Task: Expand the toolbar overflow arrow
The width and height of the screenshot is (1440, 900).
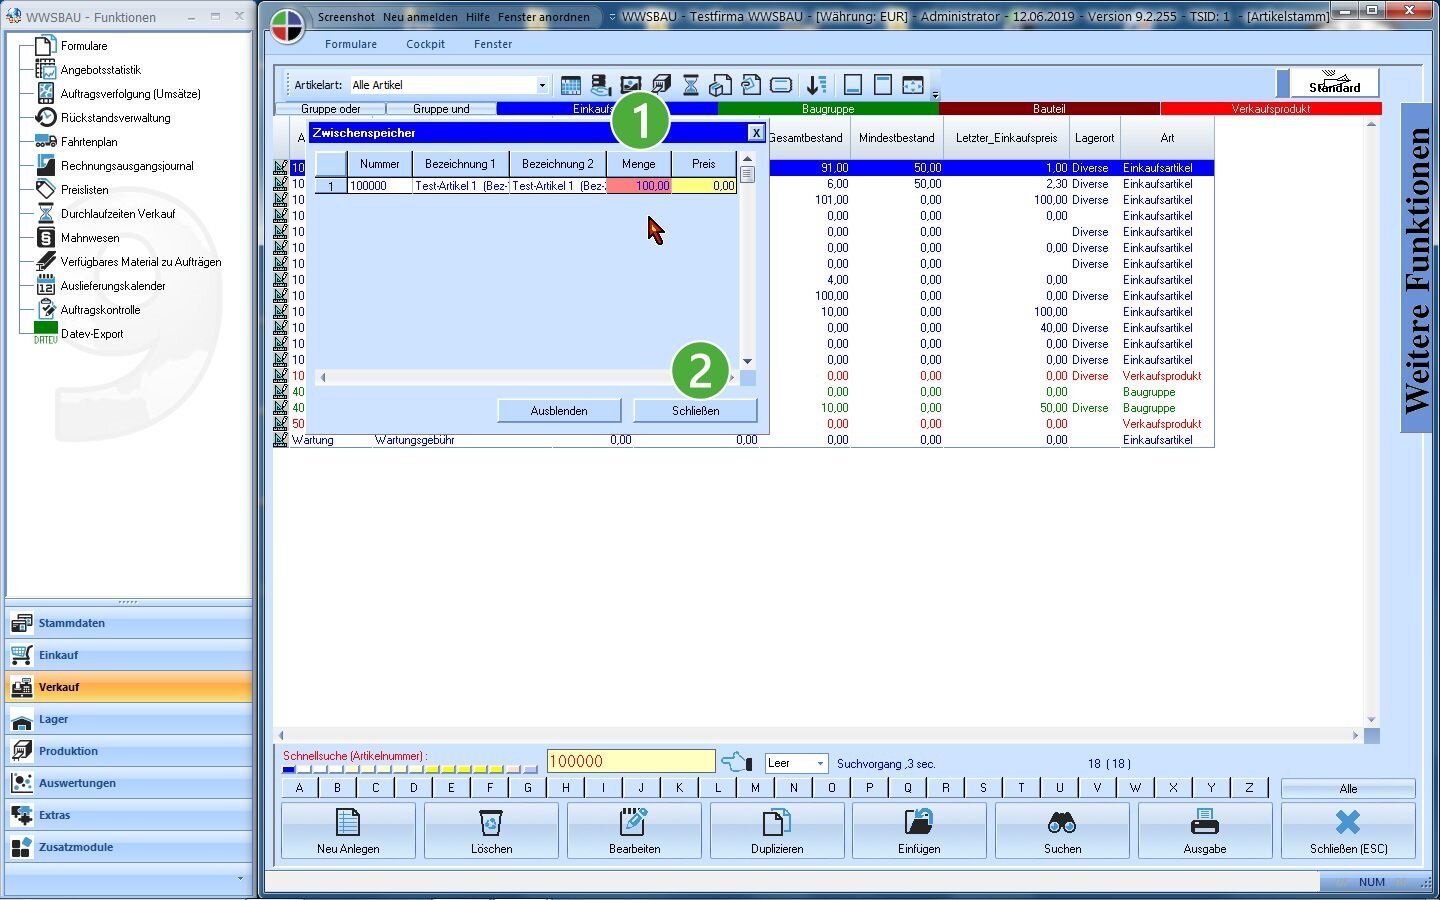Action: 935,96
